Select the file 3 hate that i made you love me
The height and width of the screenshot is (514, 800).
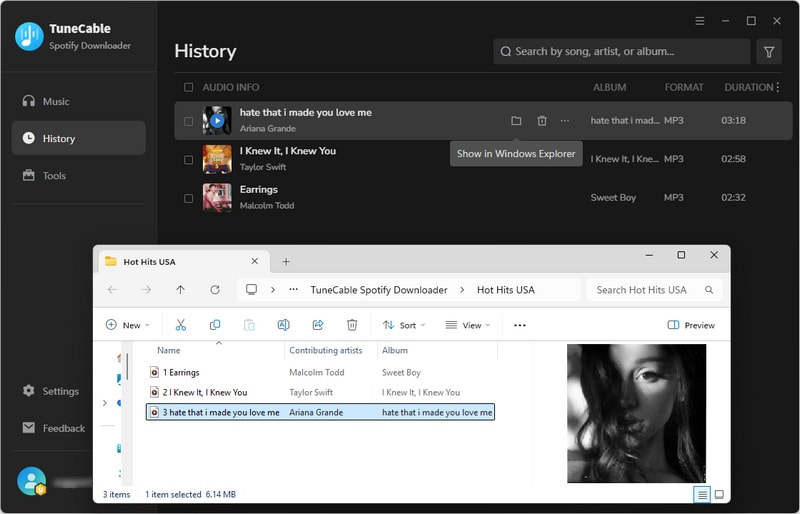[x=320, y=412]
